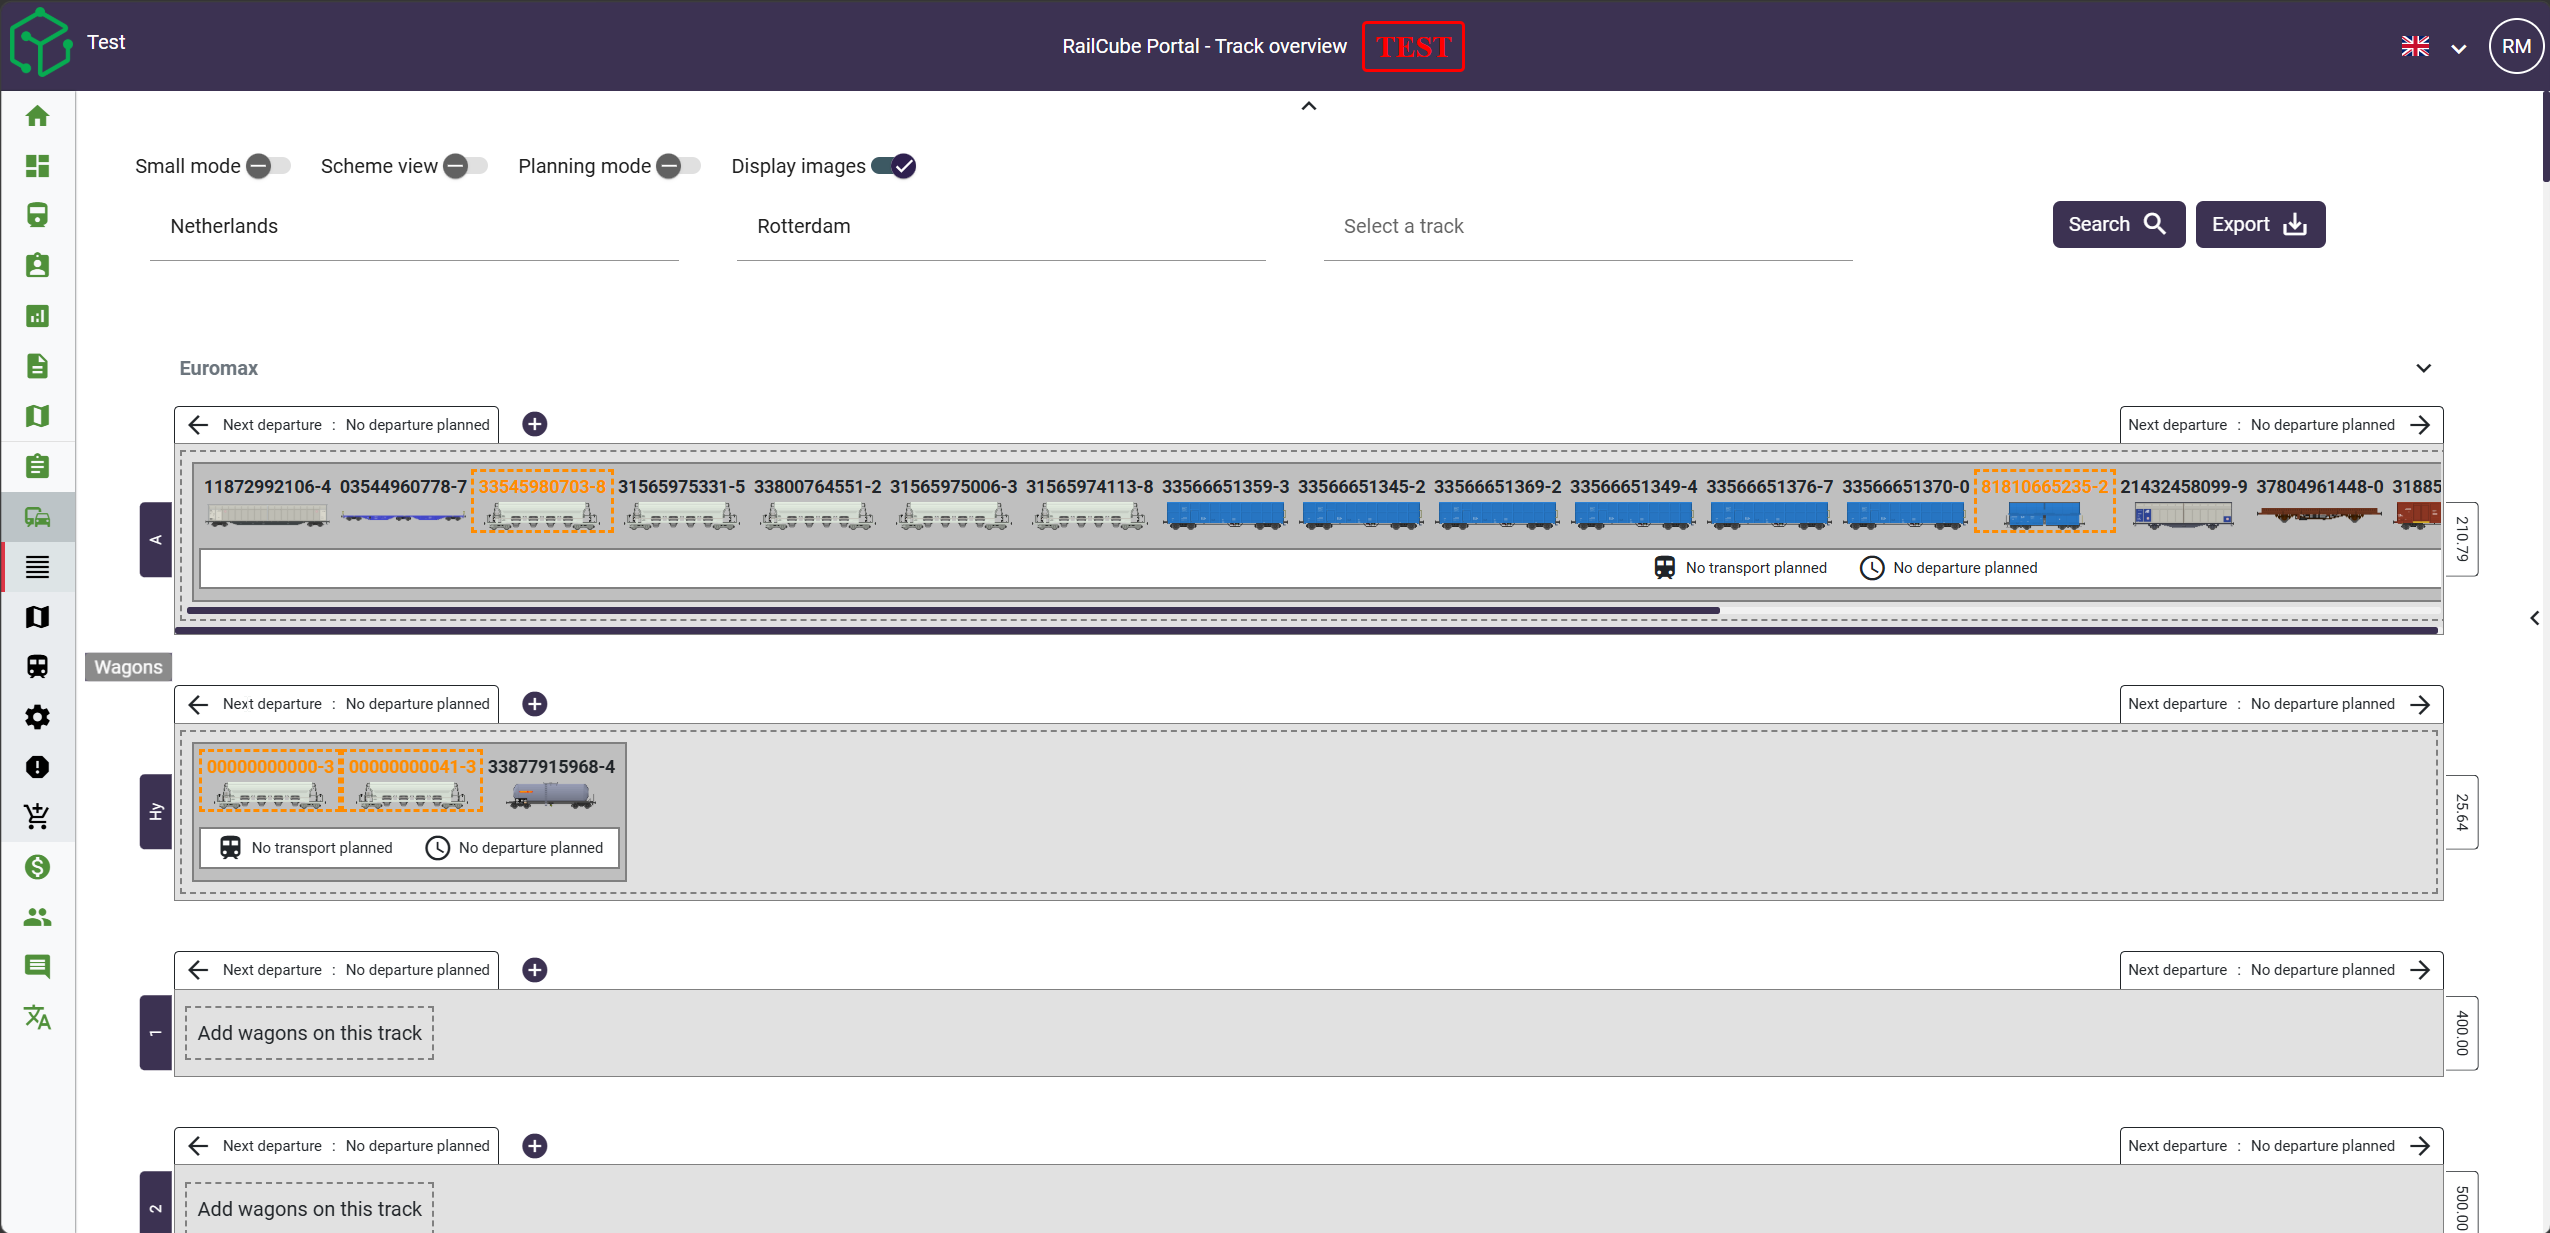Collapse the Euromax section chevron
Image resolution: width=2550 pixels, height=1233 pixels.
2423,368
